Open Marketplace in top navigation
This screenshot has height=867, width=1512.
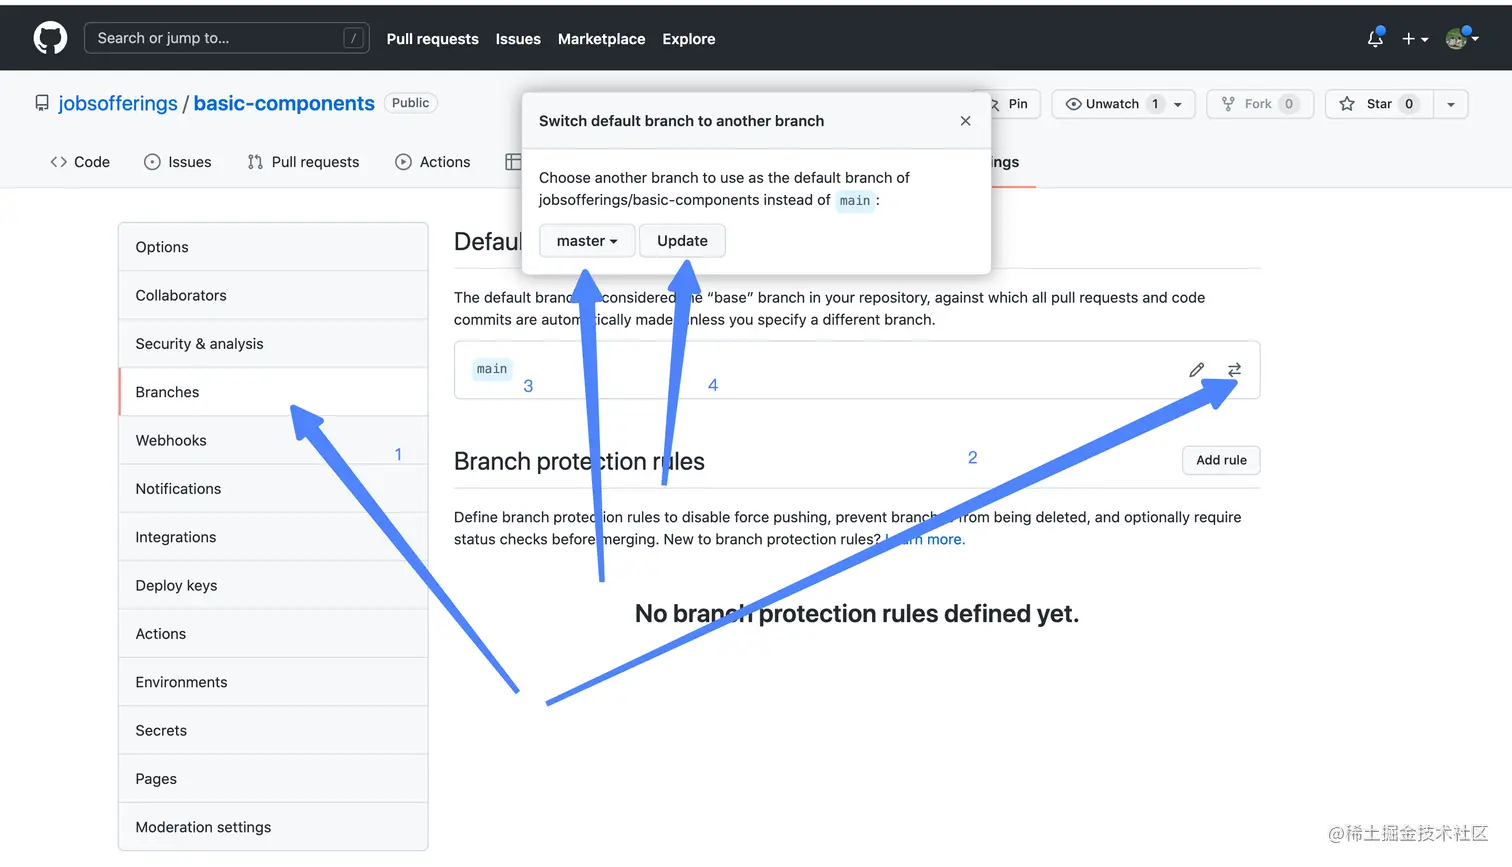[601, 39]
